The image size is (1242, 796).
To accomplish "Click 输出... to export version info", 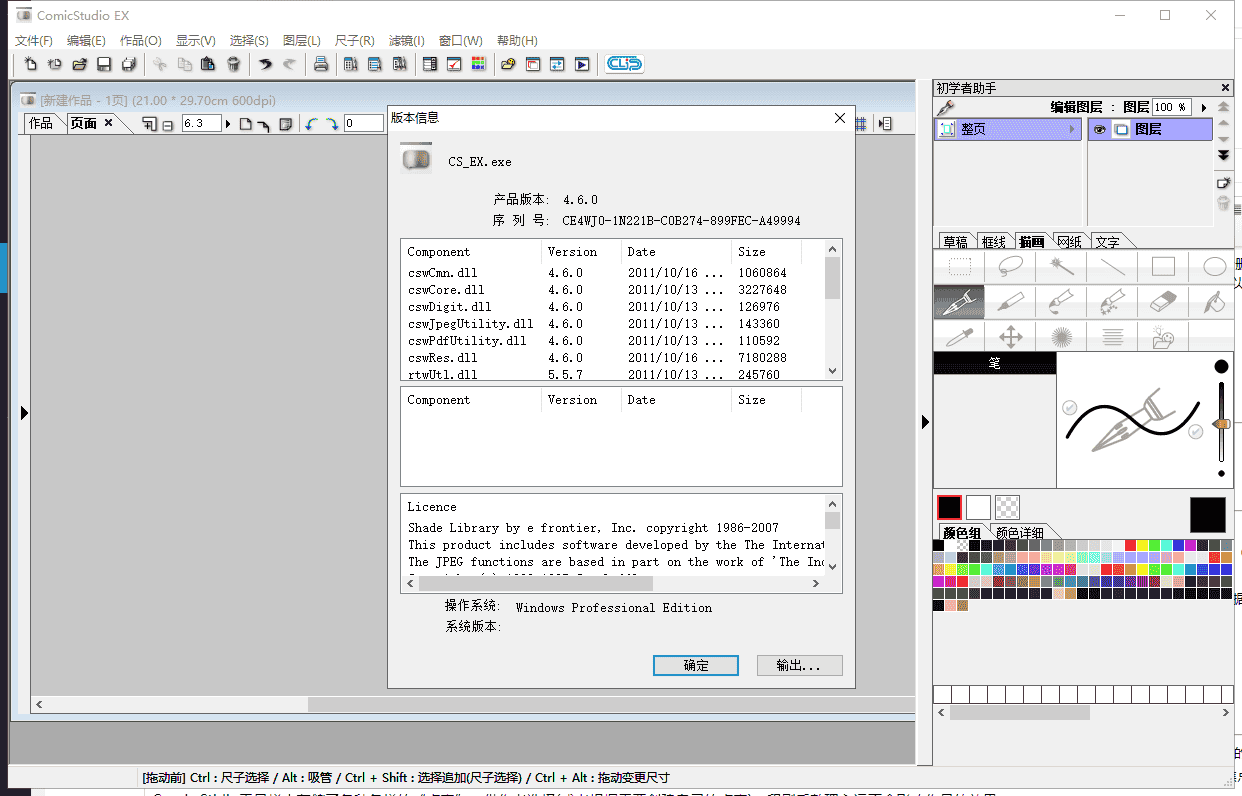I will click(798, 665).
